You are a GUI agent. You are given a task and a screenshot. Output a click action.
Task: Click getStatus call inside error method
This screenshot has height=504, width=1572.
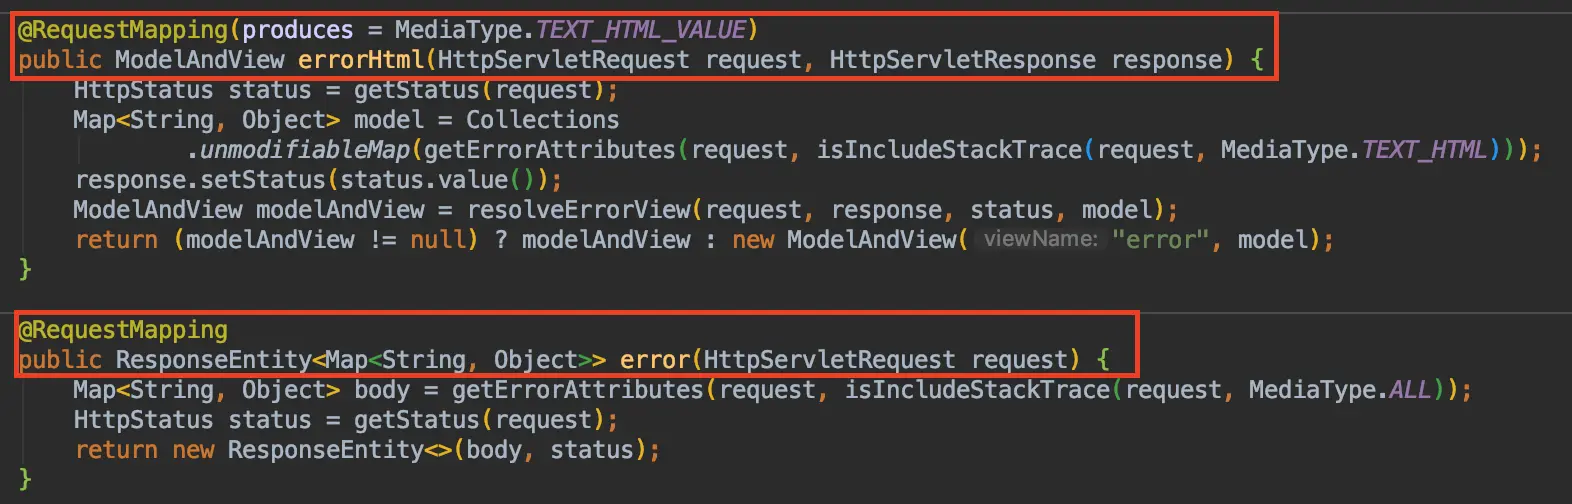[418, 420]
